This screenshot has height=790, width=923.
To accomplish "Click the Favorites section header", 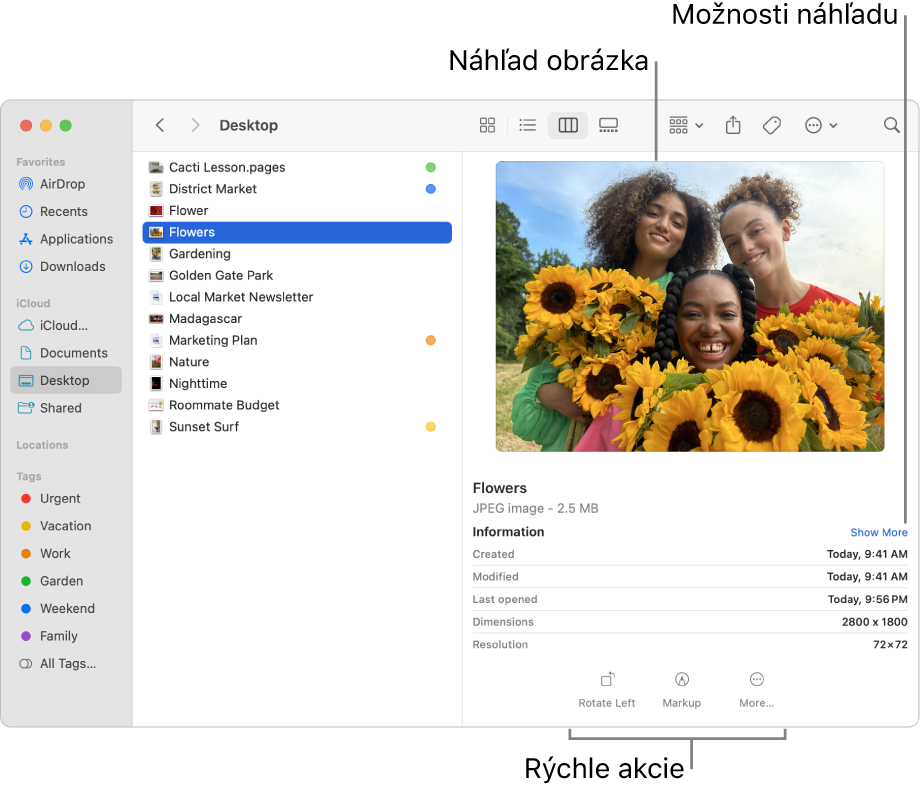I will pyautogui.click(x=41, y=162).
